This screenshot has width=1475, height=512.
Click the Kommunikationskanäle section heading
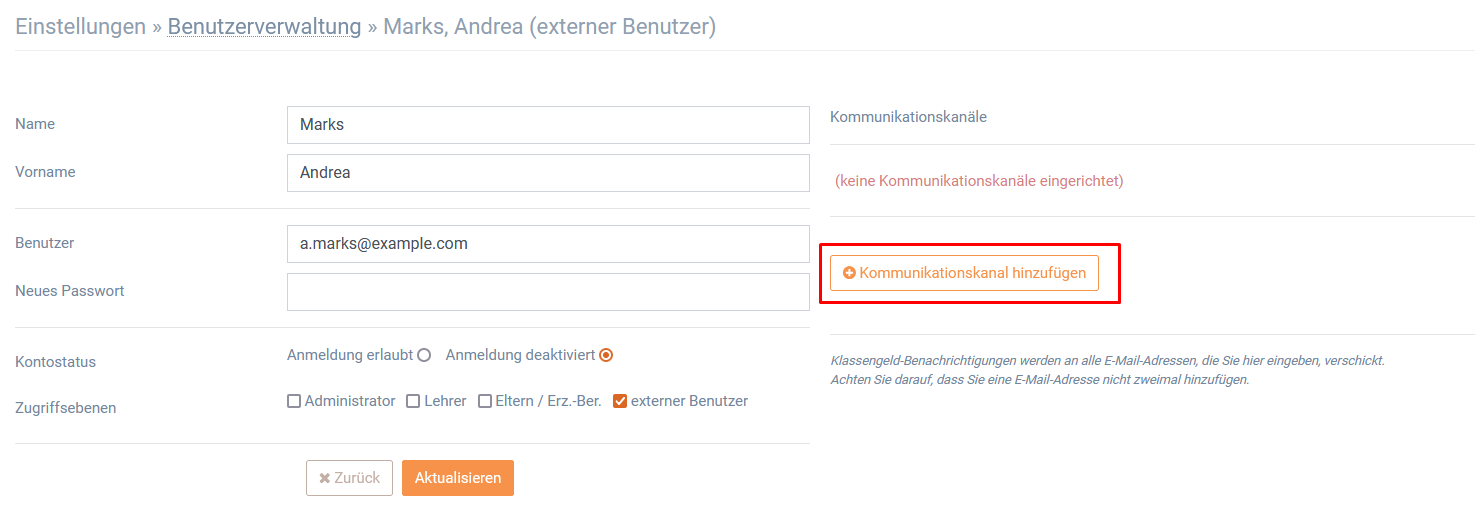(x=908, y=117)
